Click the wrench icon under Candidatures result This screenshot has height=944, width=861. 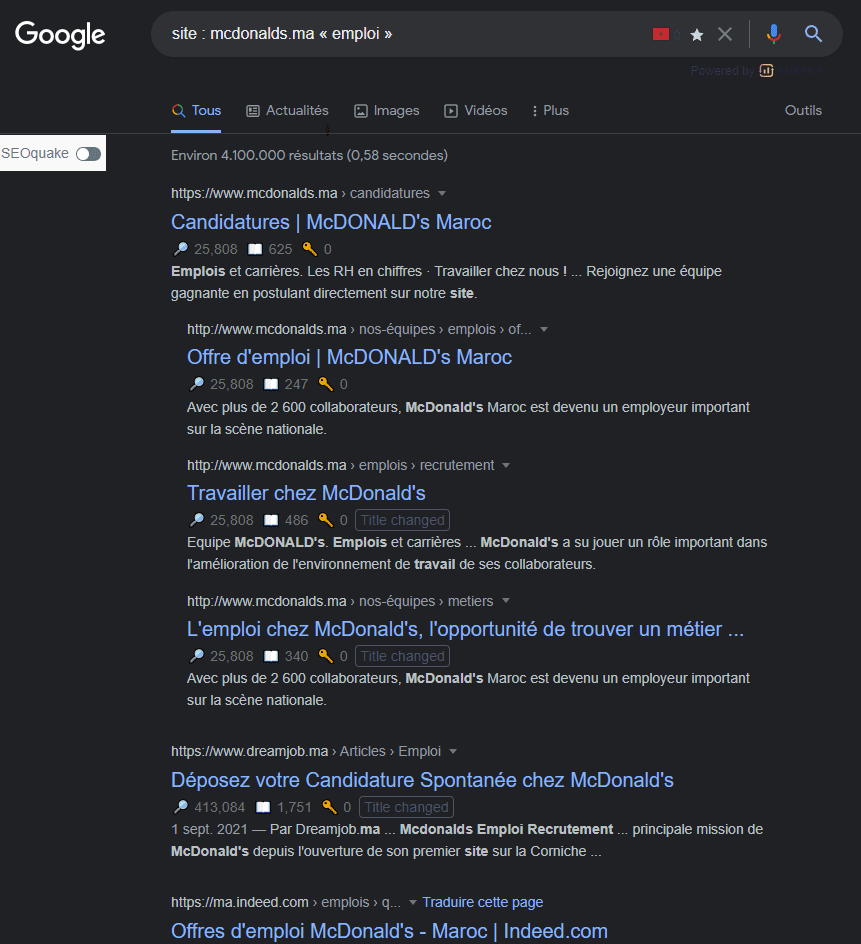pos(308,248)
